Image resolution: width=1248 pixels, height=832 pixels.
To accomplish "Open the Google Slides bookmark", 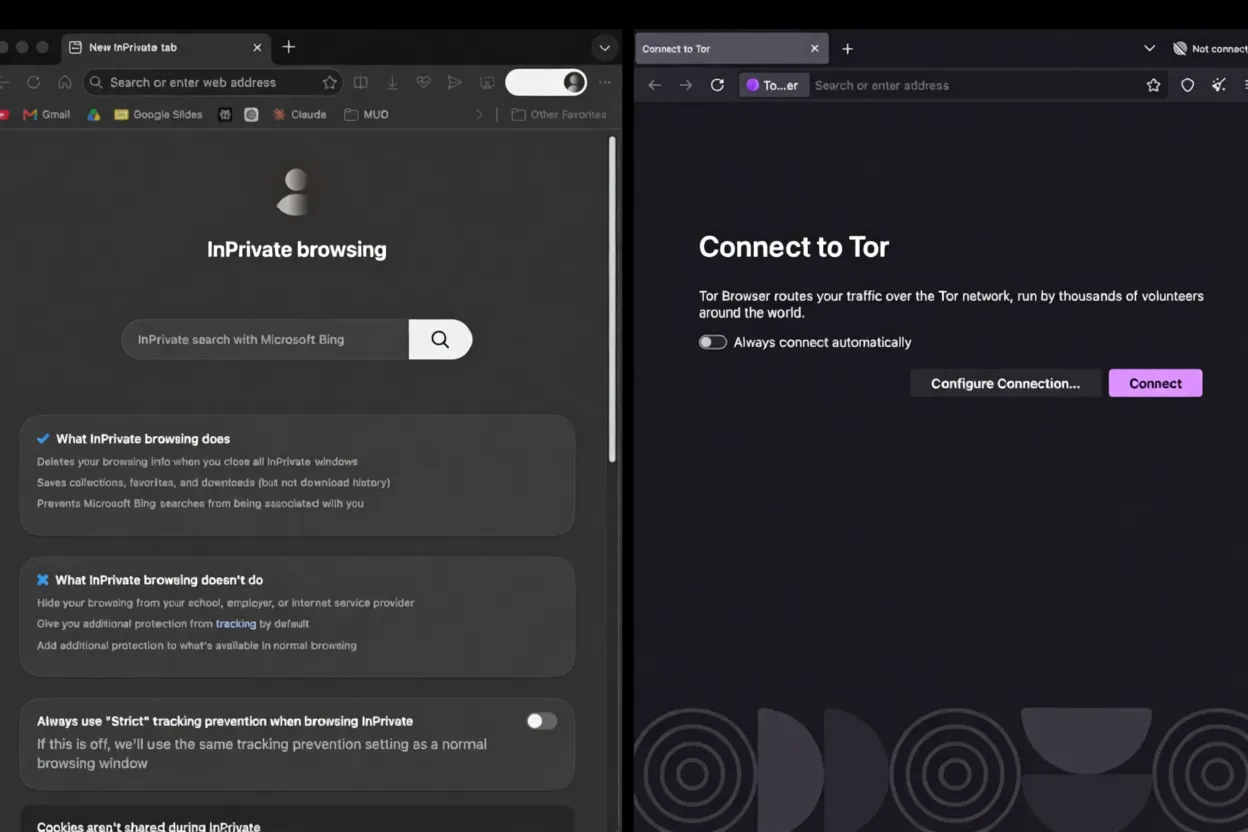I will click(x=158, y=115).
